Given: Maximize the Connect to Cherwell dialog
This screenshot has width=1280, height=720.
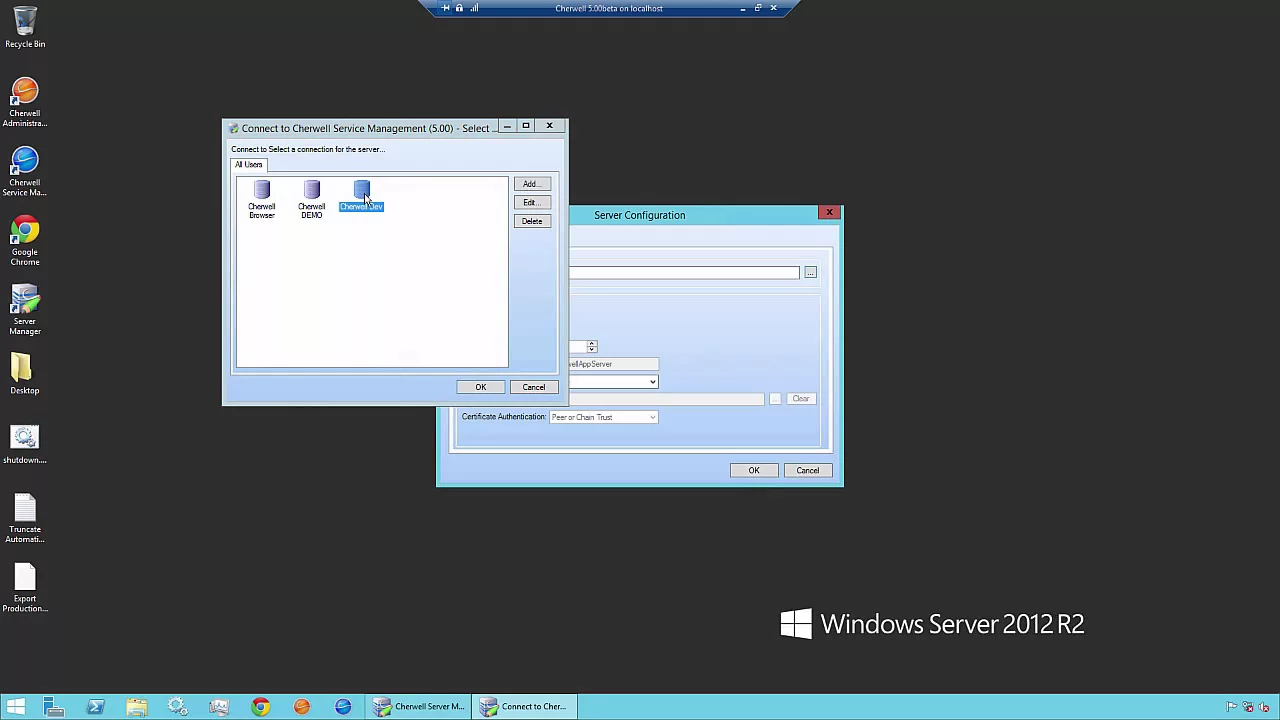Looking at the screenshot, I should [x=525, y=126].
